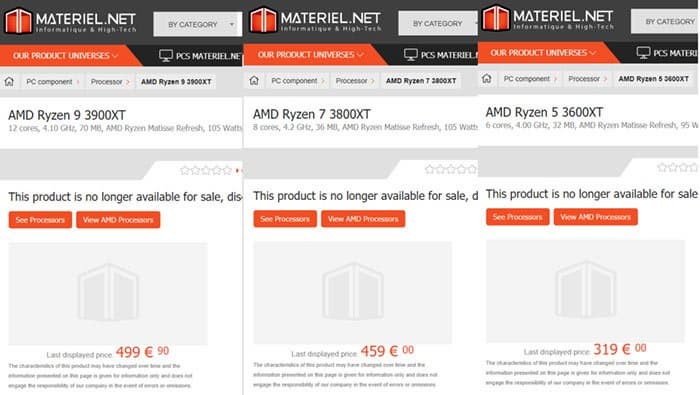Open PC component breadcrumb for Ryzen 9 3900XT
700x395 pixels.
49,82
